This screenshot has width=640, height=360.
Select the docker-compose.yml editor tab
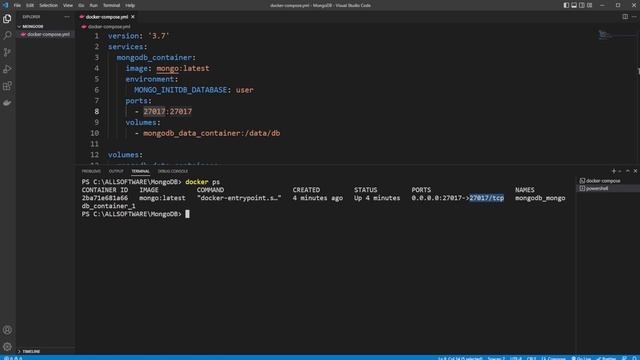click(107, 17)
